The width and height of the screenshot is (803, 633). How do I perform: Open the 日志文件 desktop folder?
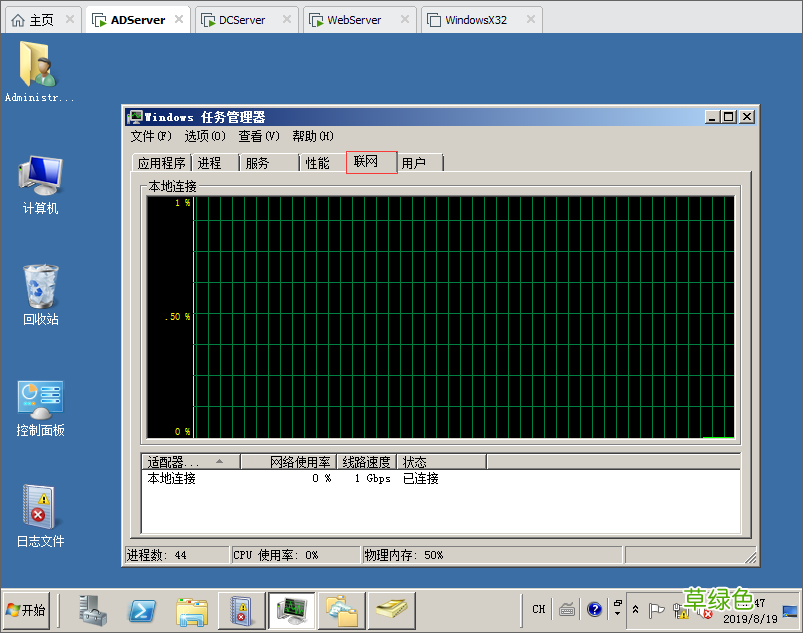coord(39,505)
